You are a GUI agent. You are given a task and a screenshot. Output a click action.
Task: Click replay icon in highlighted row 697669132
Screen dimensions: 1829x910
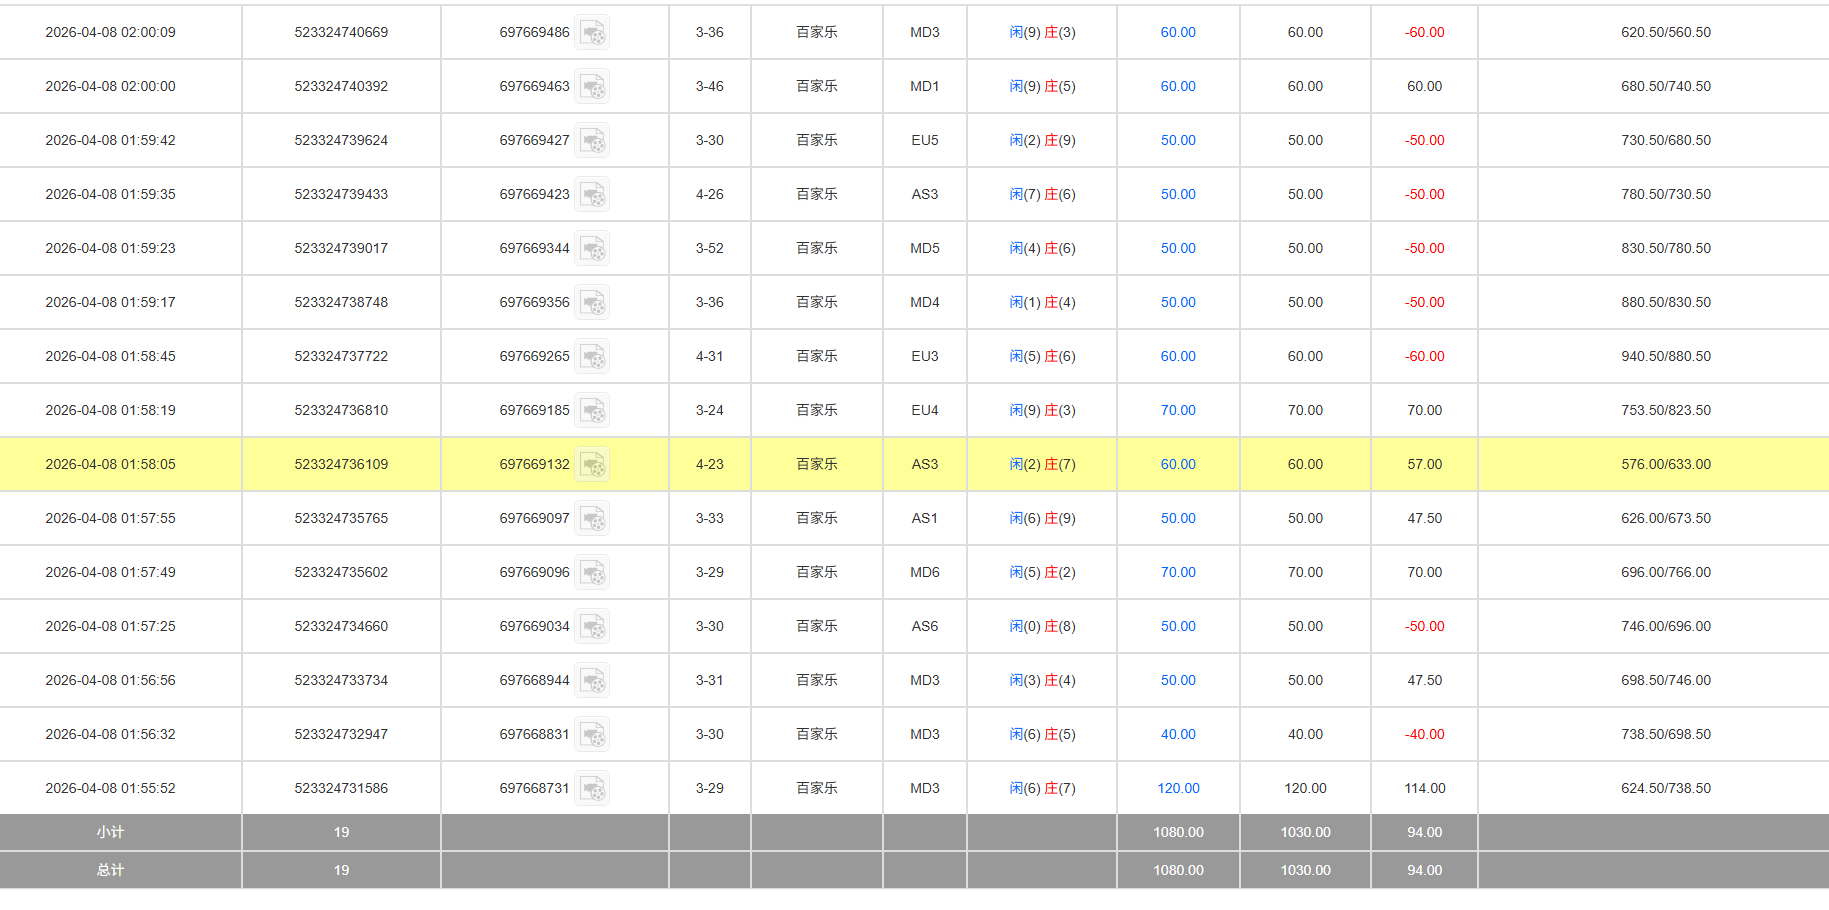click(593, 465)
